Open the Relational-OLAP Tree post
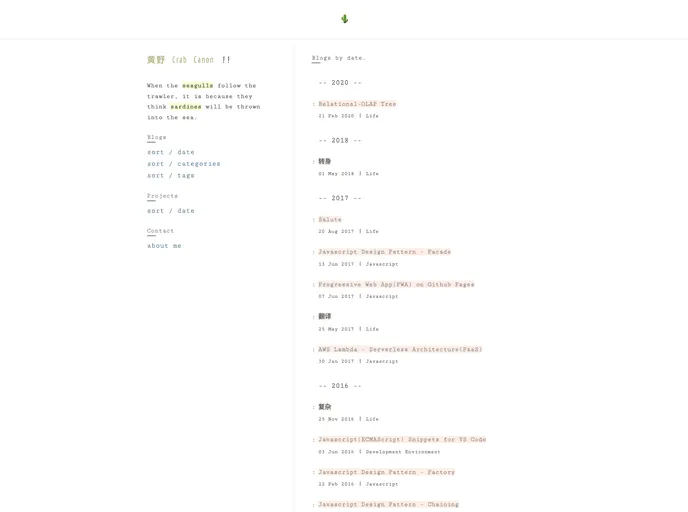This screenshot has width=688, height=512. pyautogui.click(x=357, y=104)
